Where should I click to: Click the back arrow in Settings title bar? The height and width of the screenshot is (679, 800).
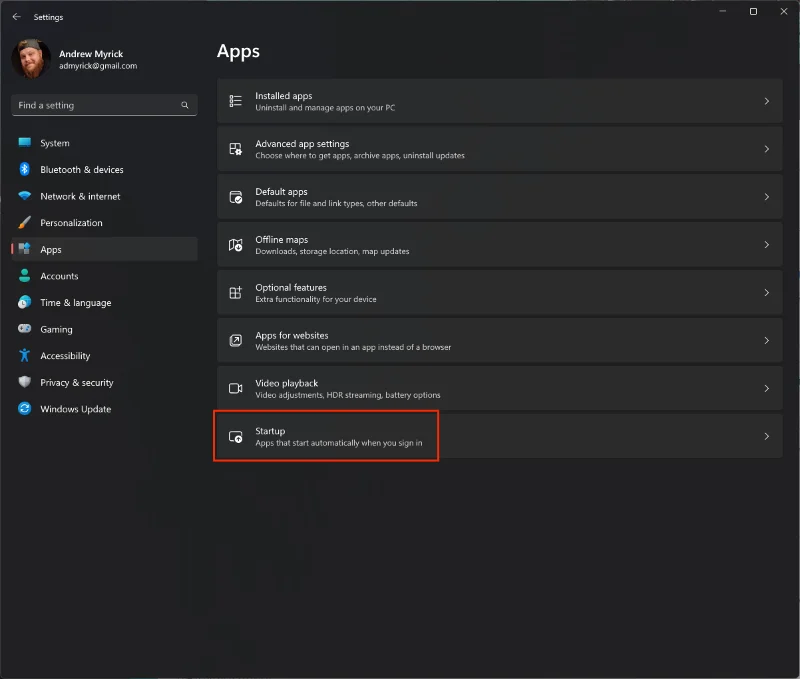tap(16, 17)
